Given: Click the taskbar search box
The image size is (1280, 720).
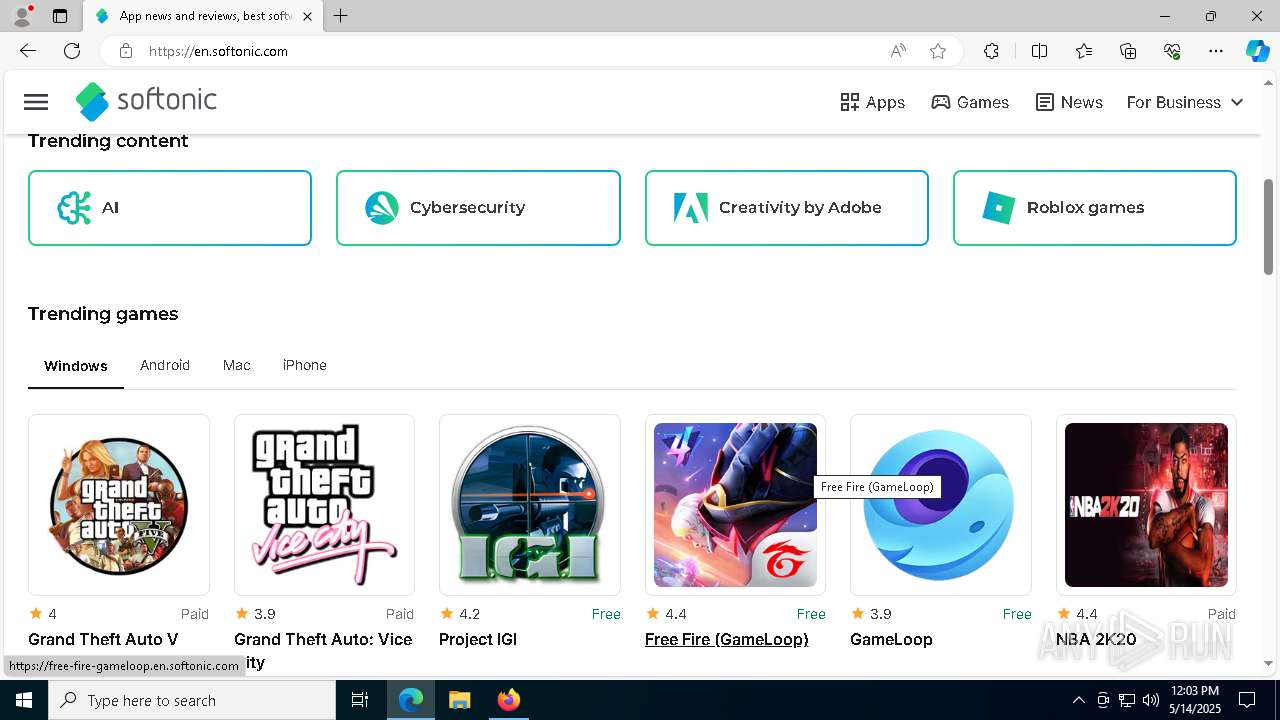Looking at the screenshot, I should coord(192,700).
